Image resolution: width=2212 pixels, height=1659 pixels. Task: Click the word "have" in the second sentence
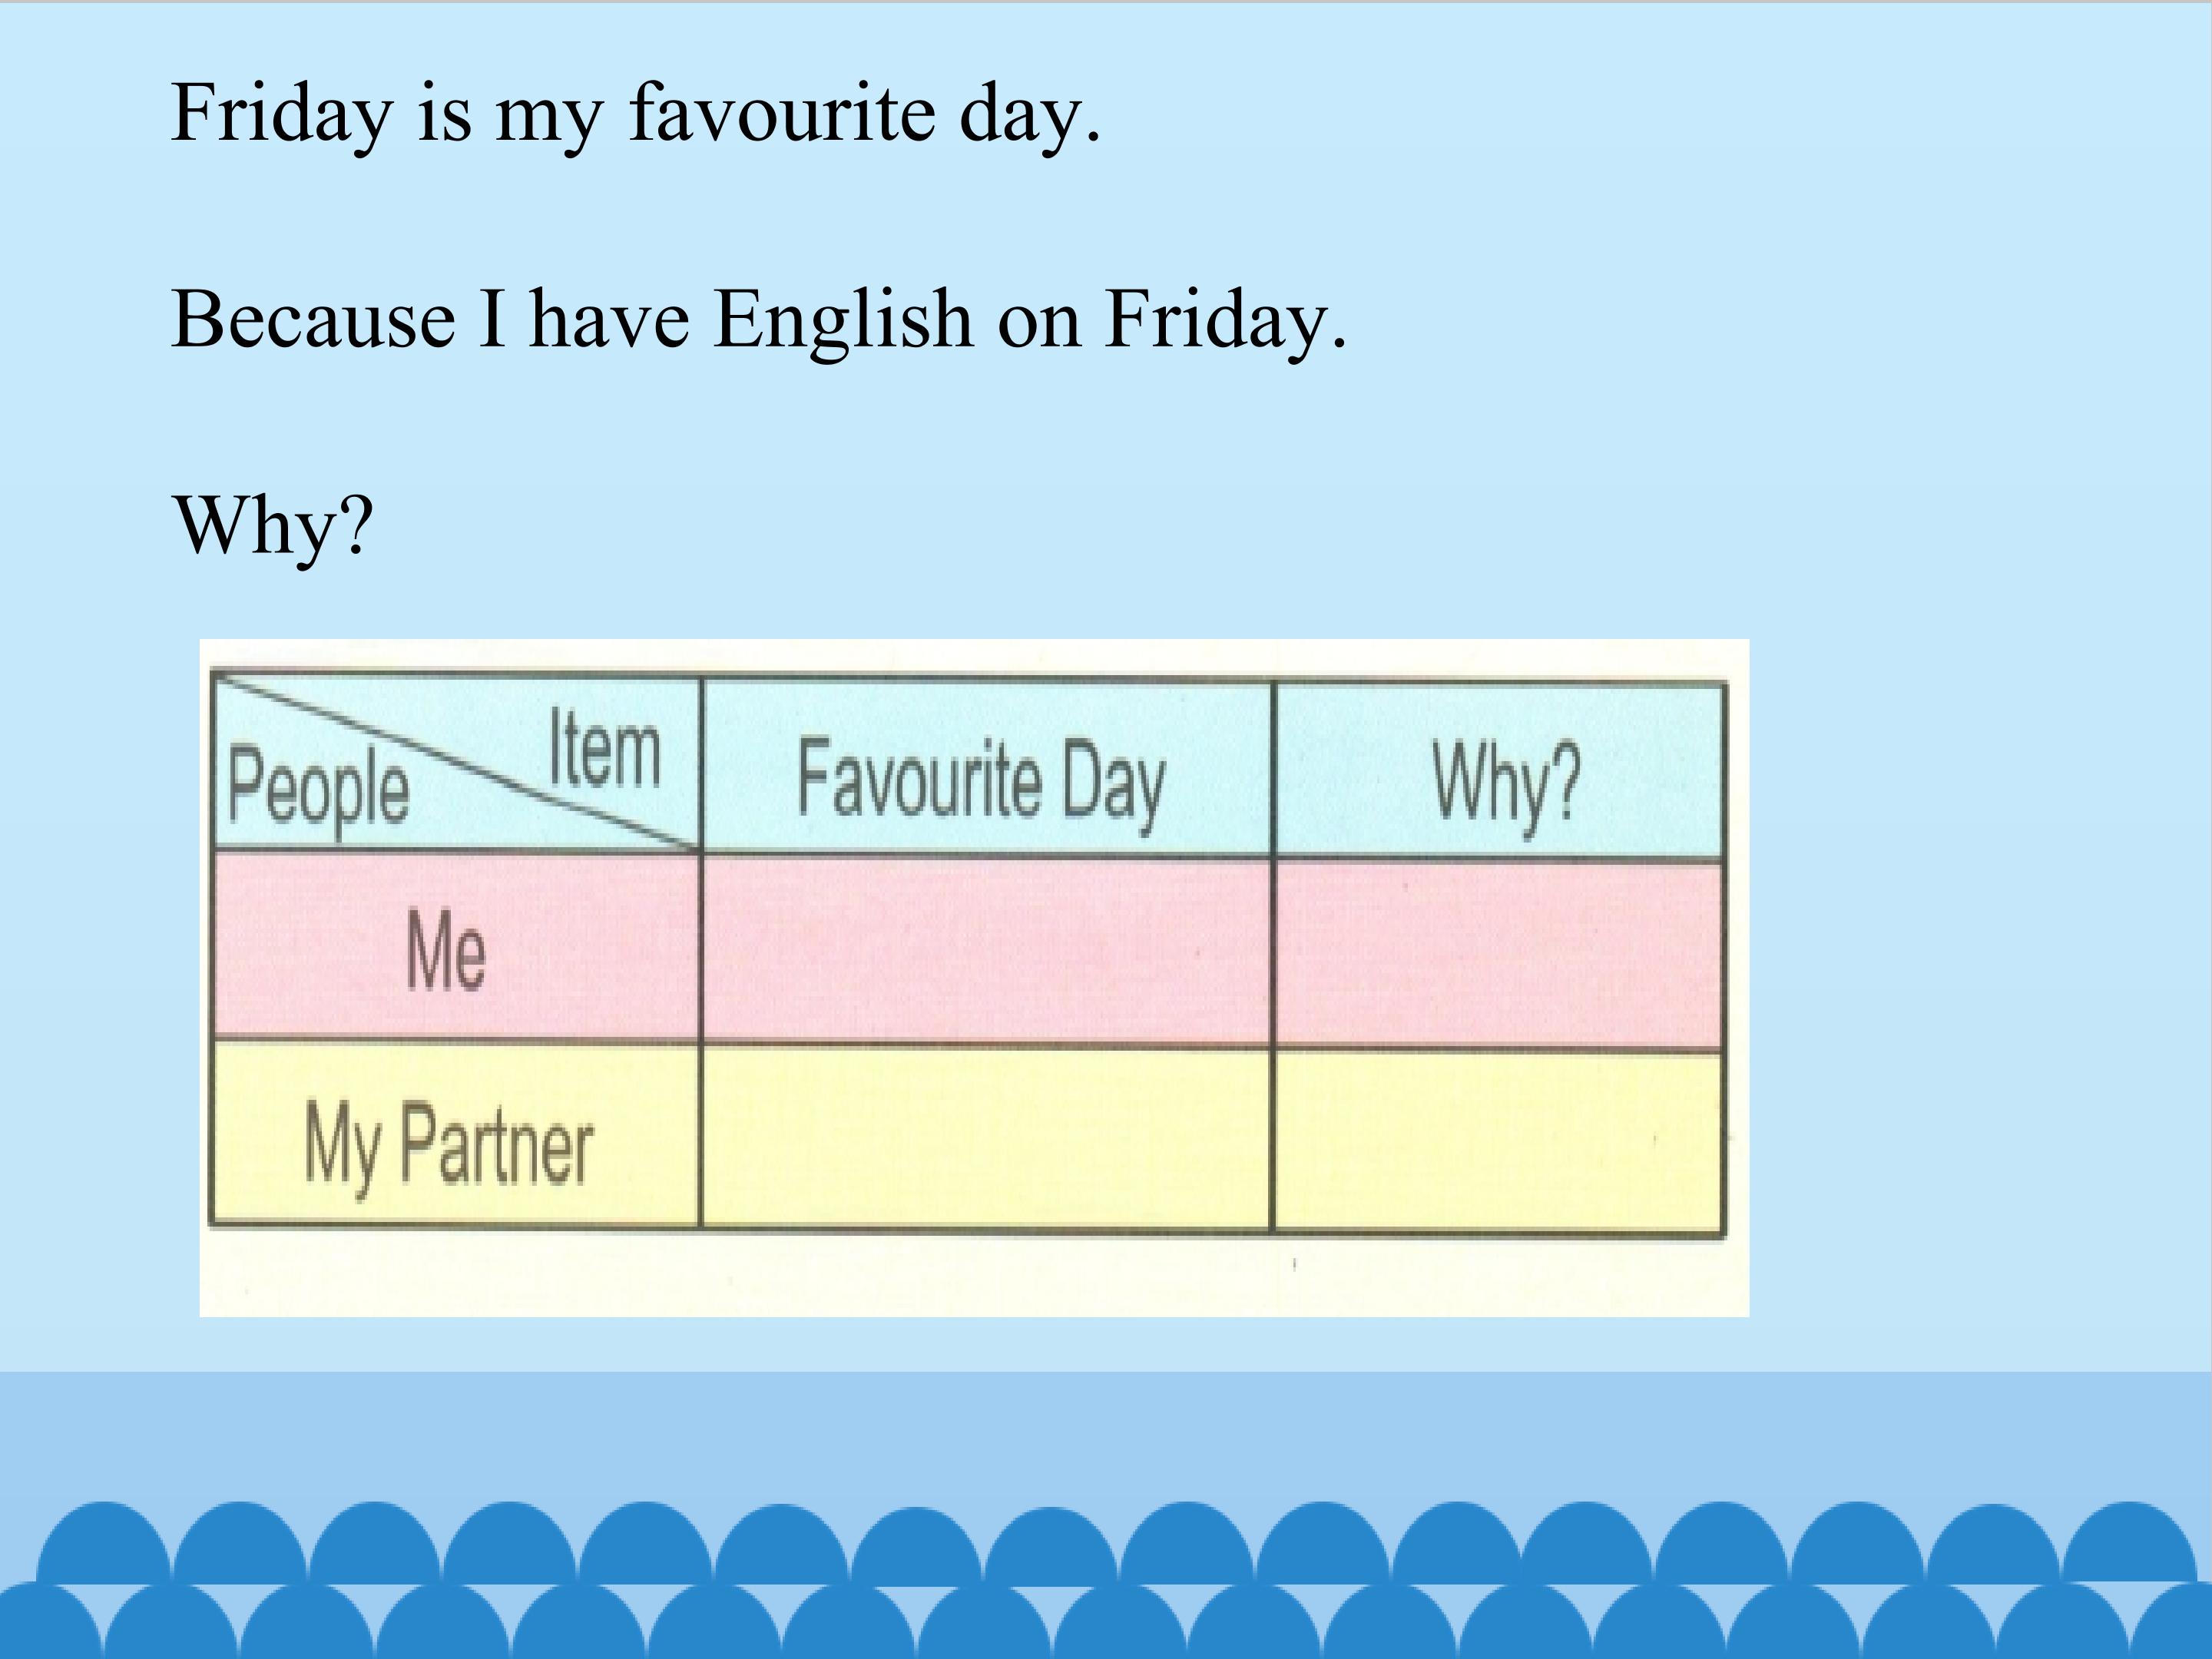coord(609,320)
